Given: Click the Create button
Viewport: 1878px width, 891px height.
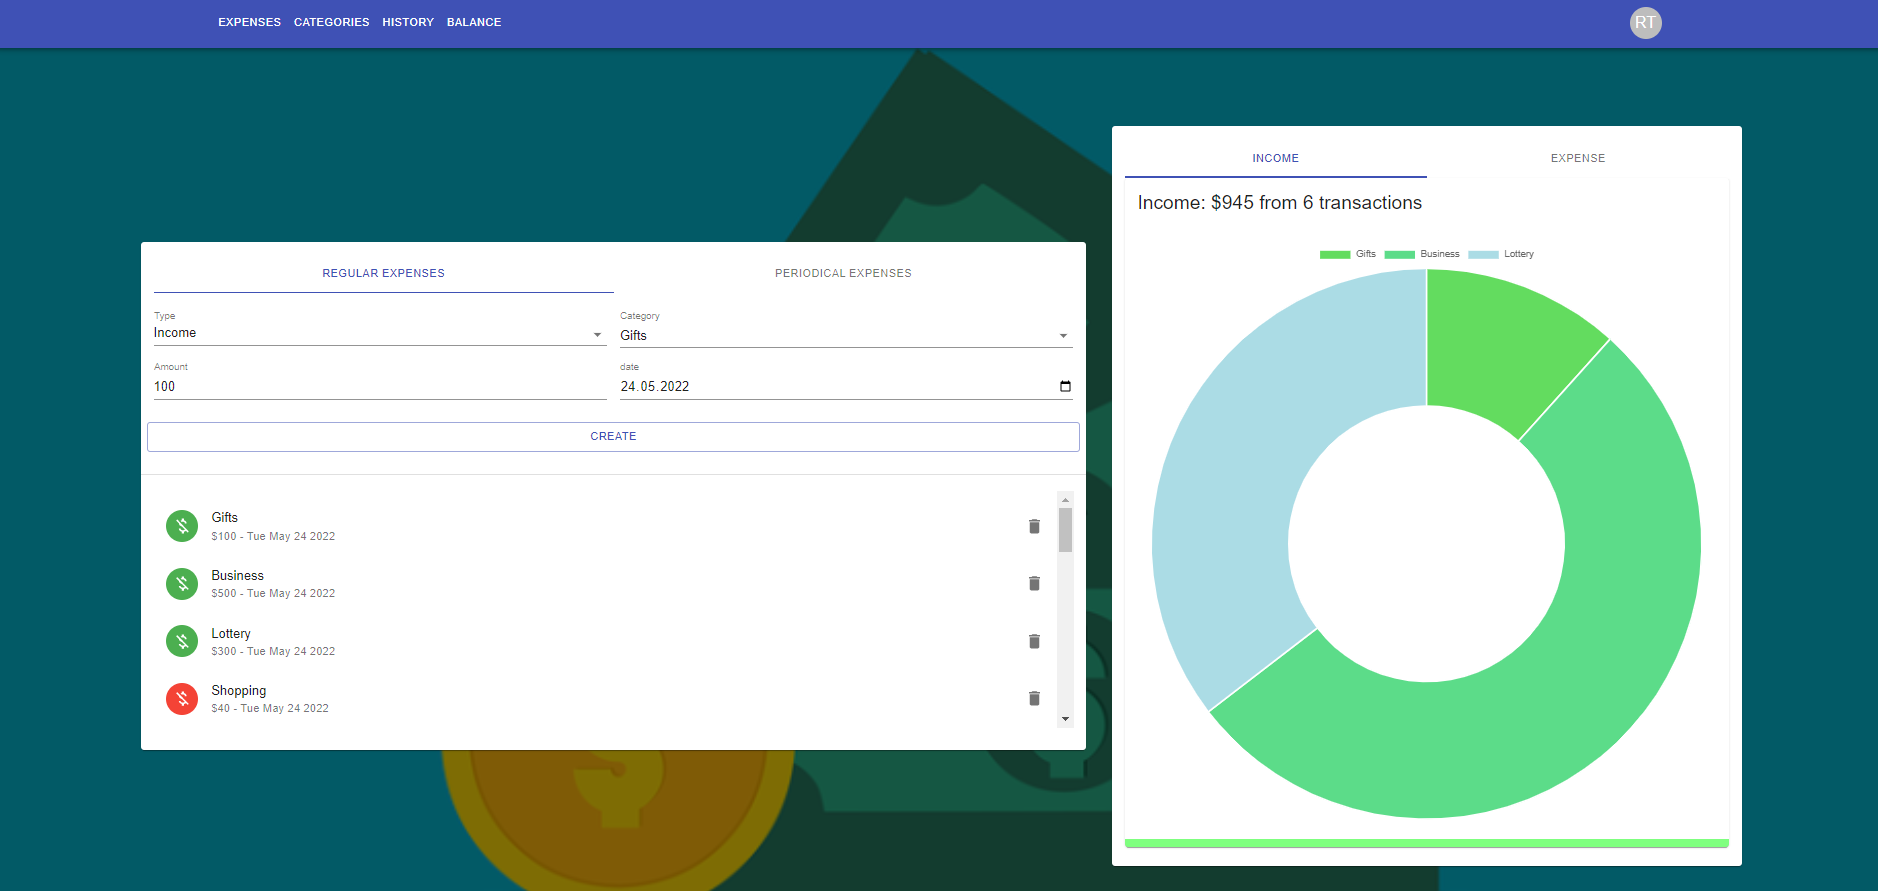Looking at the screenshot, I should coord(613,436).
